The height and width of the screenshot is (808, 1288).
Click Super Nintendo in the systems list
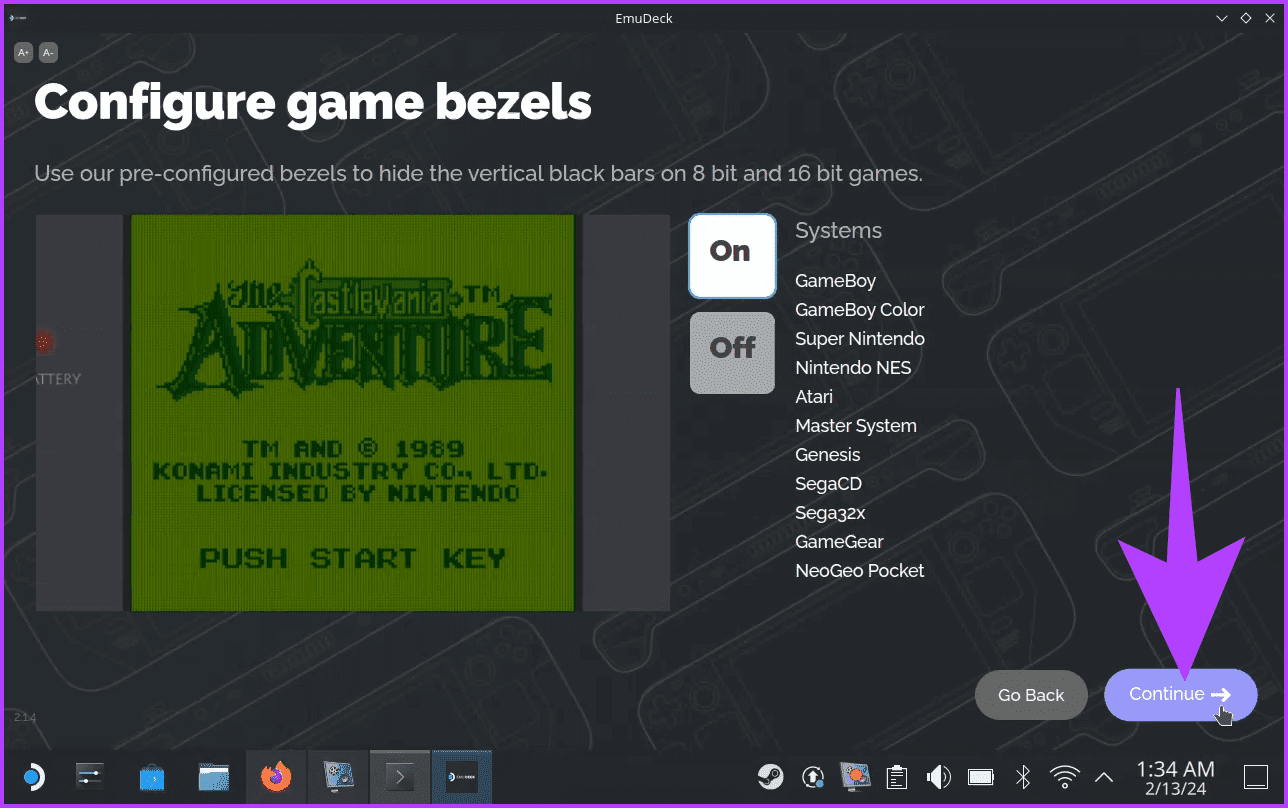[x=860, y=339]
